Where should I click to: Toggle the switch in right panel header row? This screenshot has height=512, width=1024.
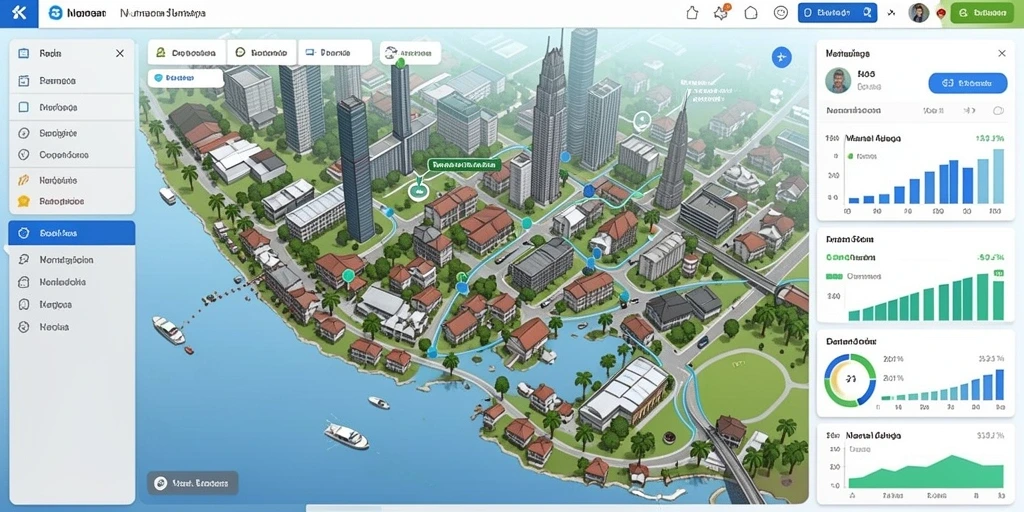pos(998,111)
